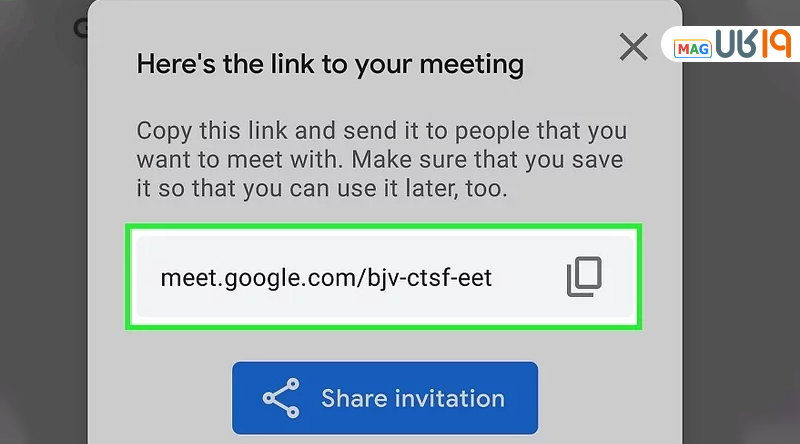
Task: Click the MAG badge in the watermark
Action: click(691, 47)
